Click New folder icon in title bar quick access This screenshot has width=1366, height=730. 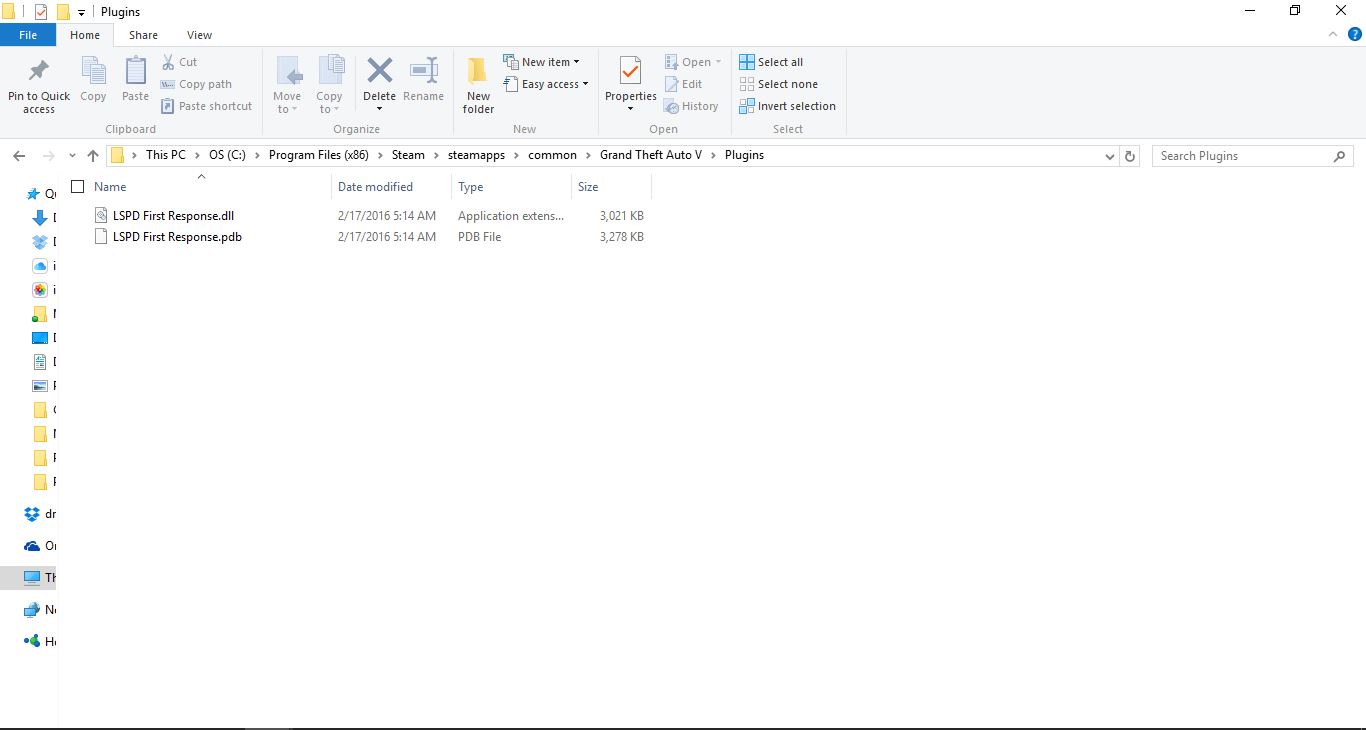pyautogui.click(x=62, y=12)
